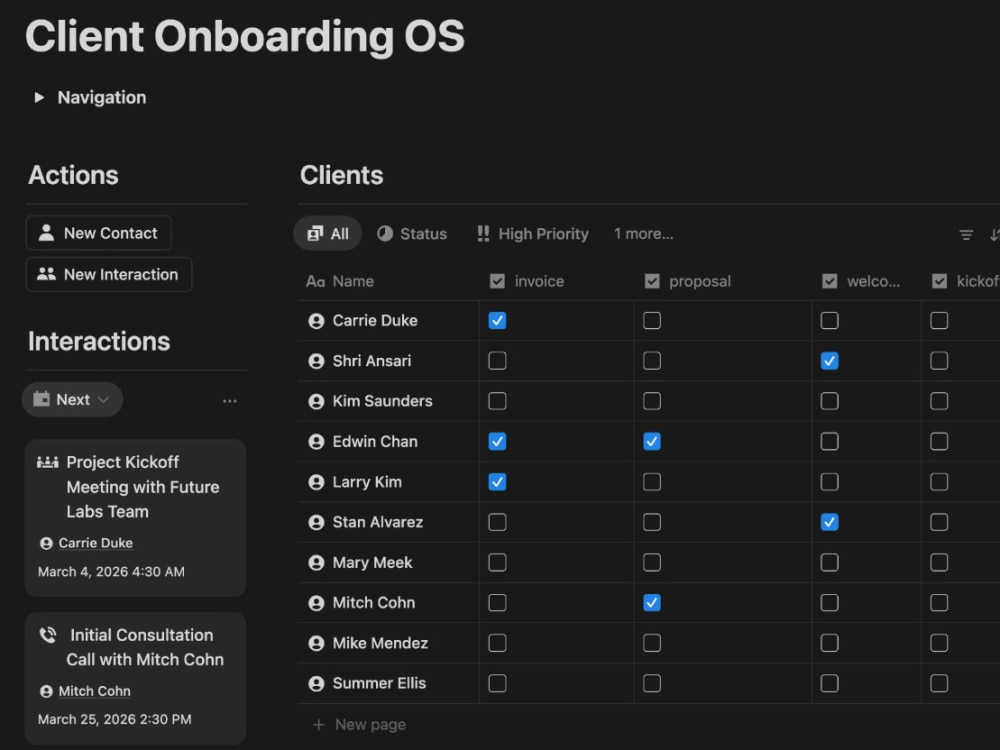Image resolution: width=1000 pixels, height=750 pixels.
Task: Click the double exclamation High Priority icon
Action: (x=483, y=233)
